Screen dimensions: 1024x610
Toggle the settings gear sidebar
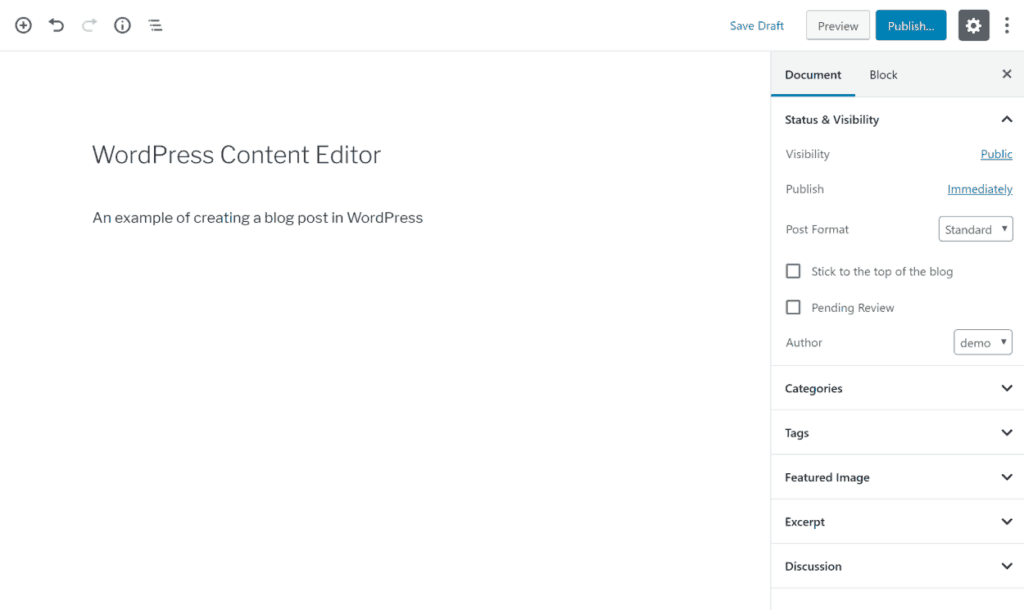(x=973, y=25)
